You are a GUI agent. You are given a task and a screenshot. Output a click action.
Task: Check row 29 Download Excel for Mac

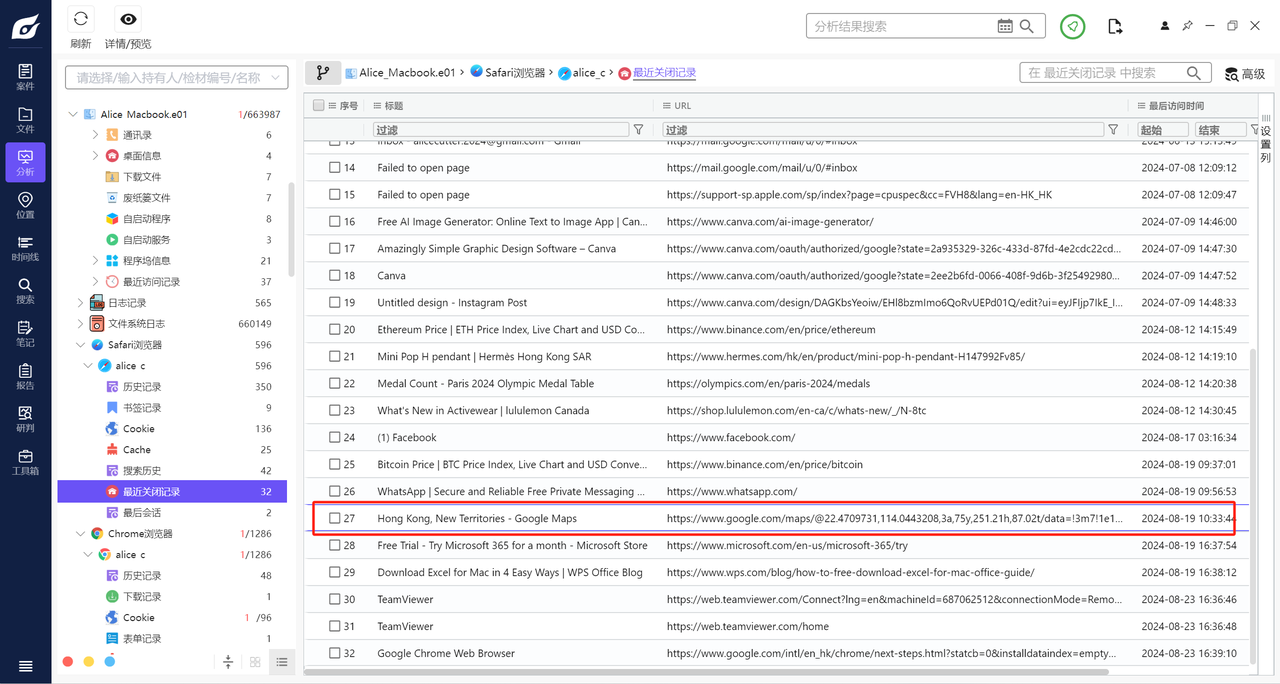pos(335,573)
